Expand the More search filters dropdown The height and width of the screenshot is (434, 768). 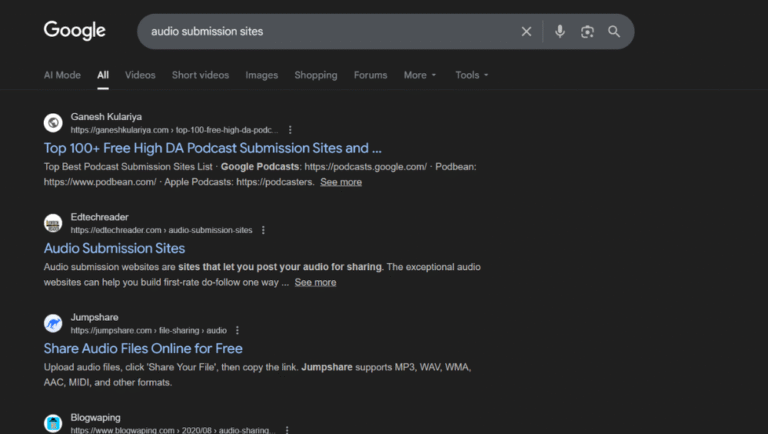420,75
